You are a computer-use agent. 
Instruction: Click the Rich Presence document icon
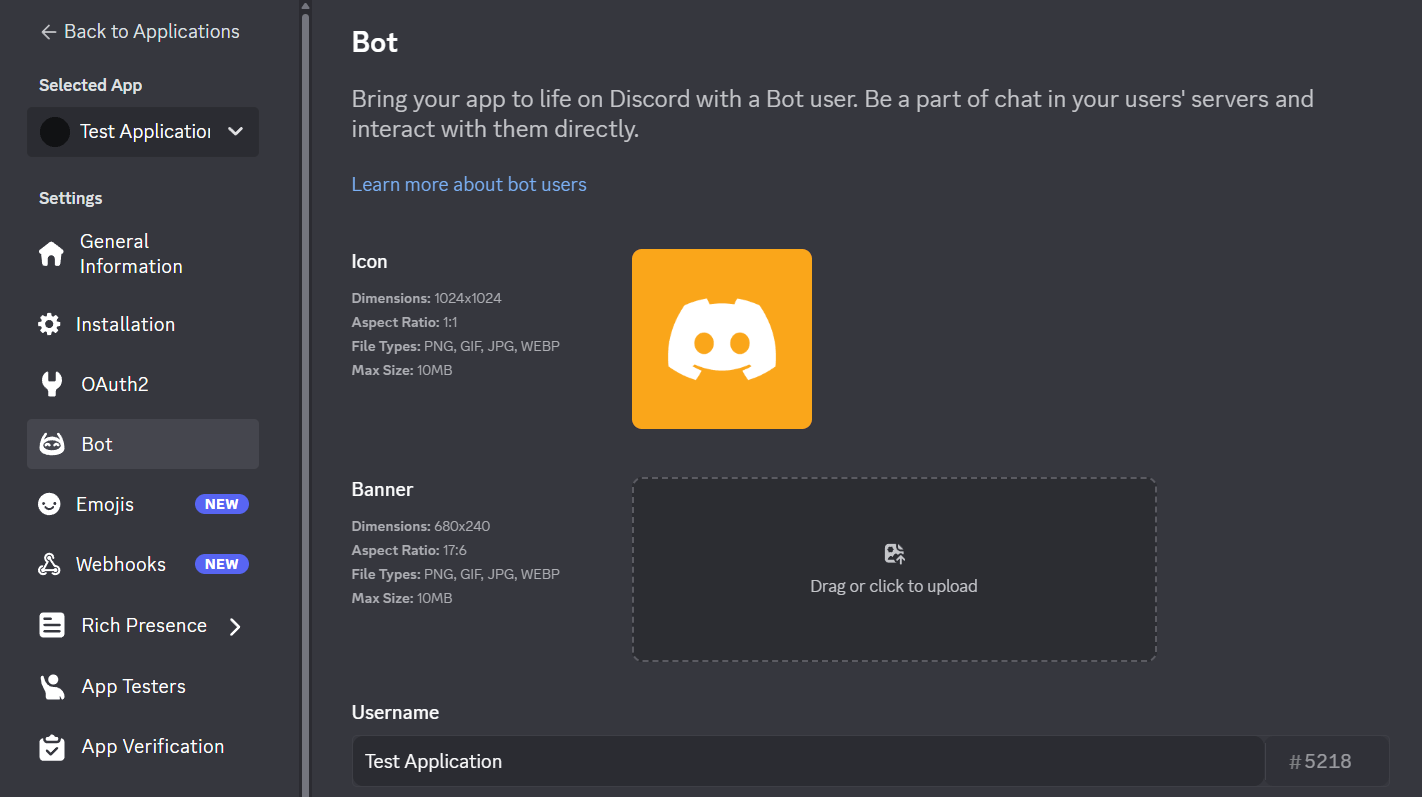(51, 626)
